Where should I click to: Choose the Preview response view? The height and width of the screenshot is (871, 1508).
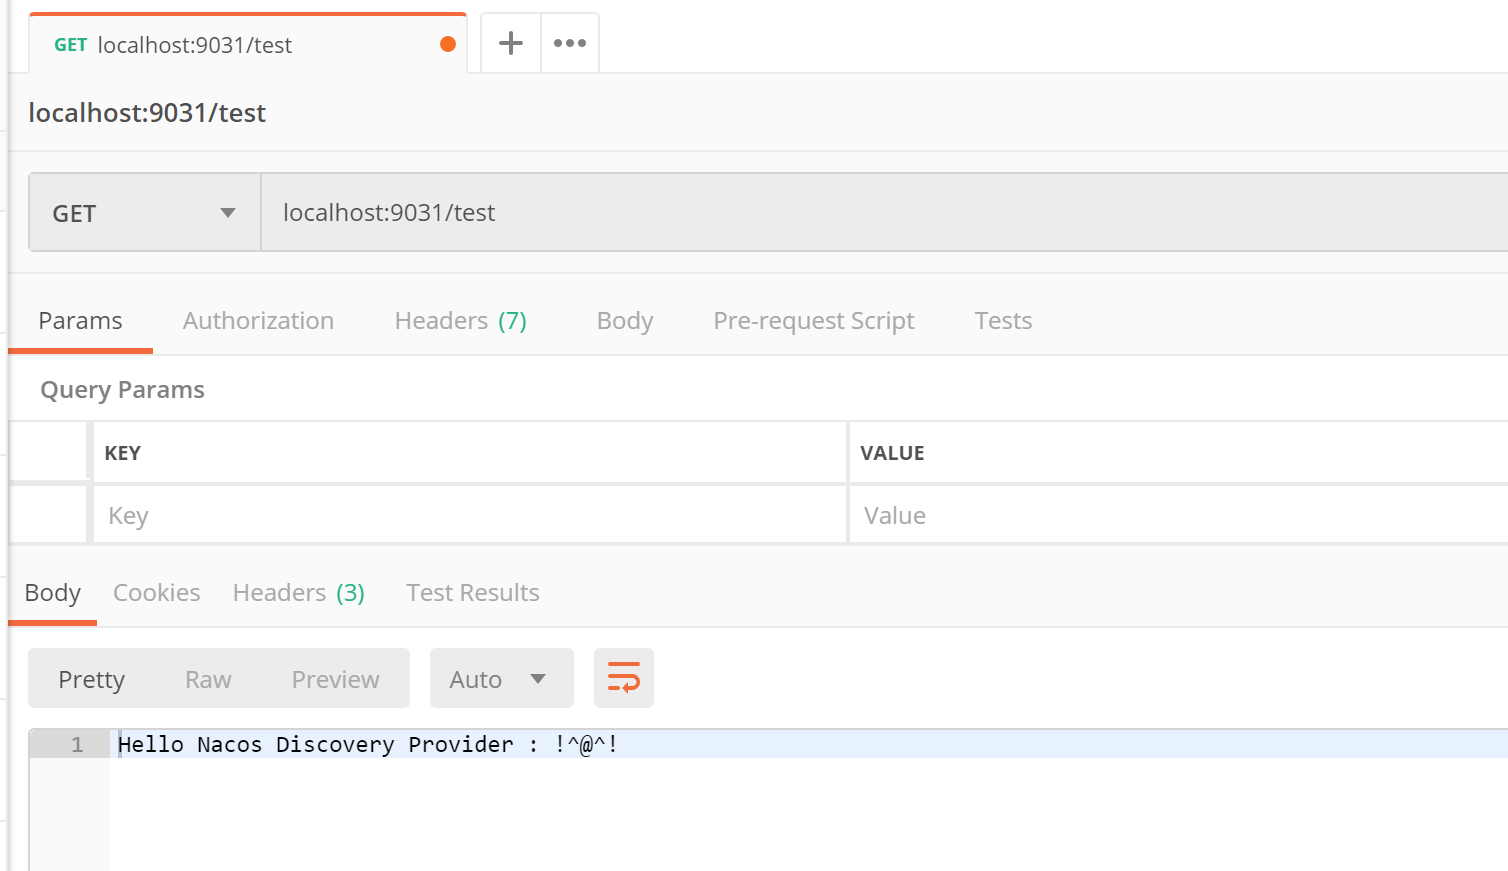336,679
